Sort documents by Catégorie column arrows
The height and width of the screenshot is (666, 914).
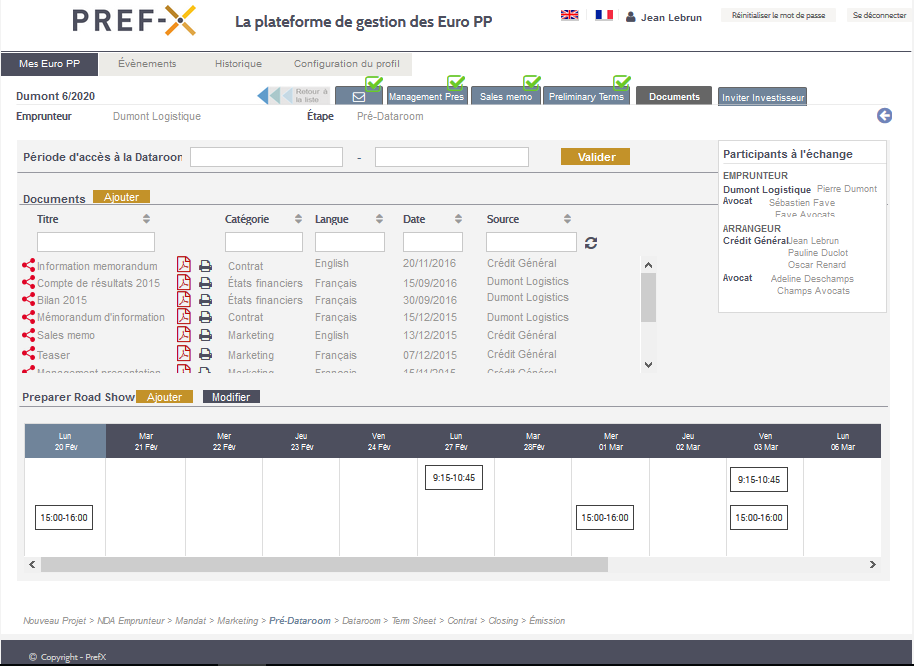[298, 219]
